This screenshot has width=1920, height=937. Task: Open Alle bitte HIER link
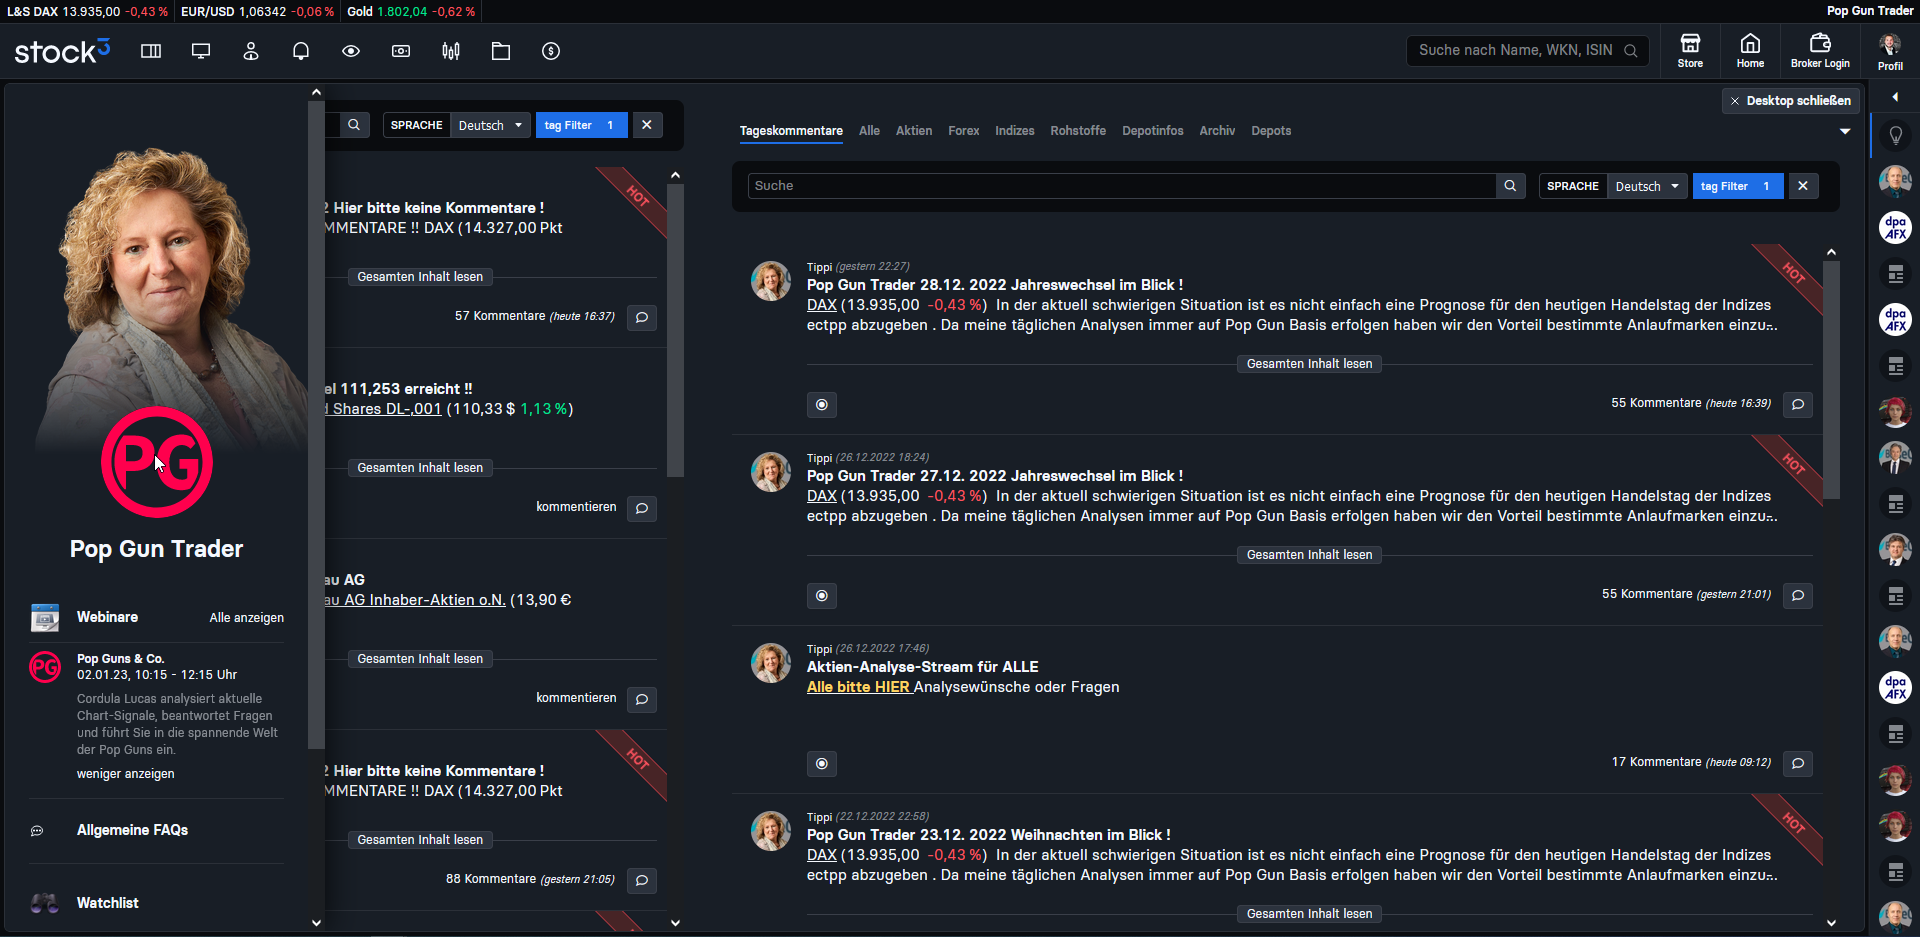point(859,687)
